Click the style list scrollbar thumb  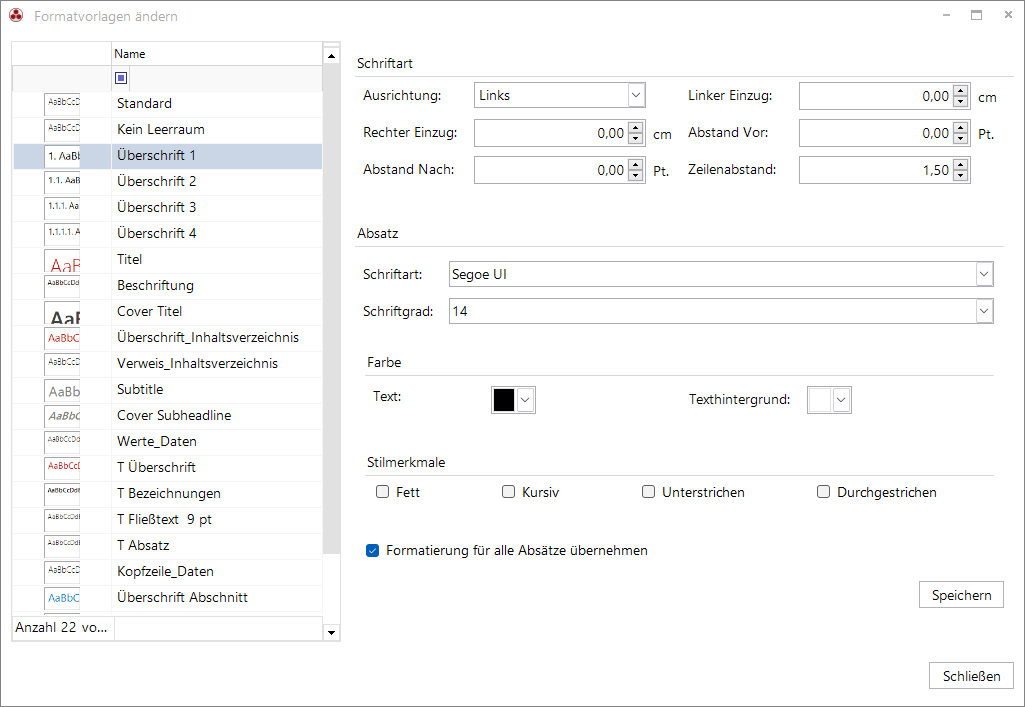pyautogui.click(x=331, y=310)
